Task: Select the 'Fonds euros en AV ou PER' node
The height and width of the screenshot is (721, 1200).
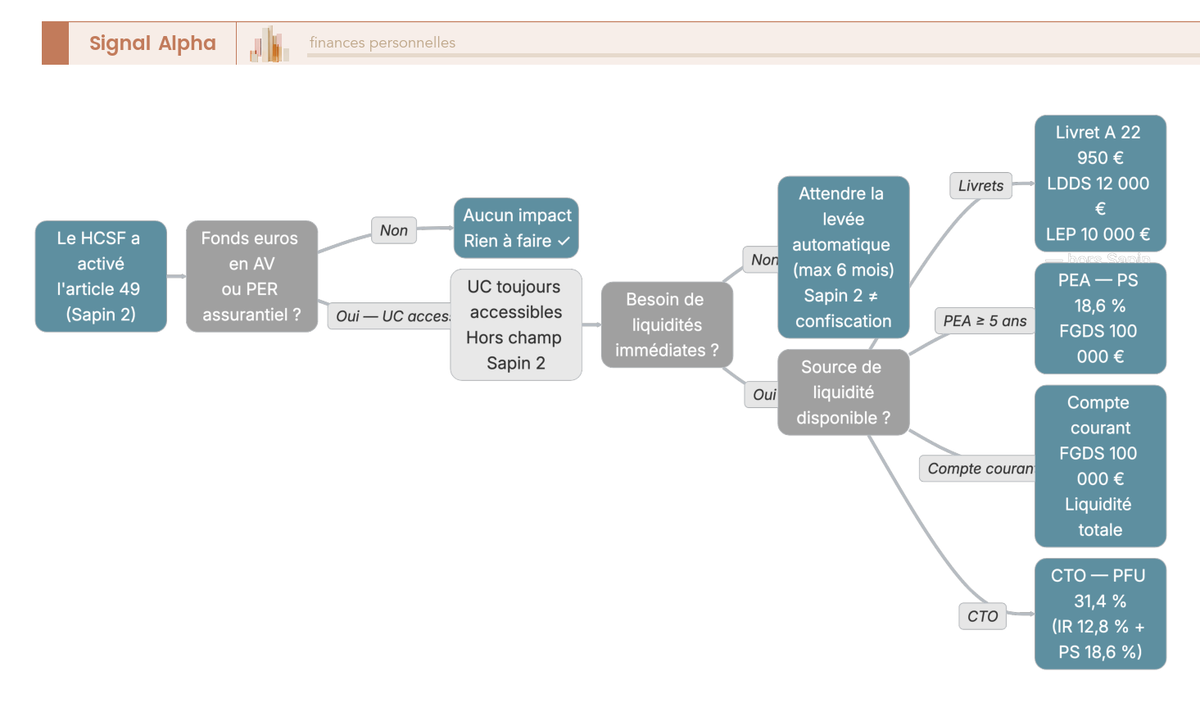Action: pyautogui.click(x=251, y=276)
